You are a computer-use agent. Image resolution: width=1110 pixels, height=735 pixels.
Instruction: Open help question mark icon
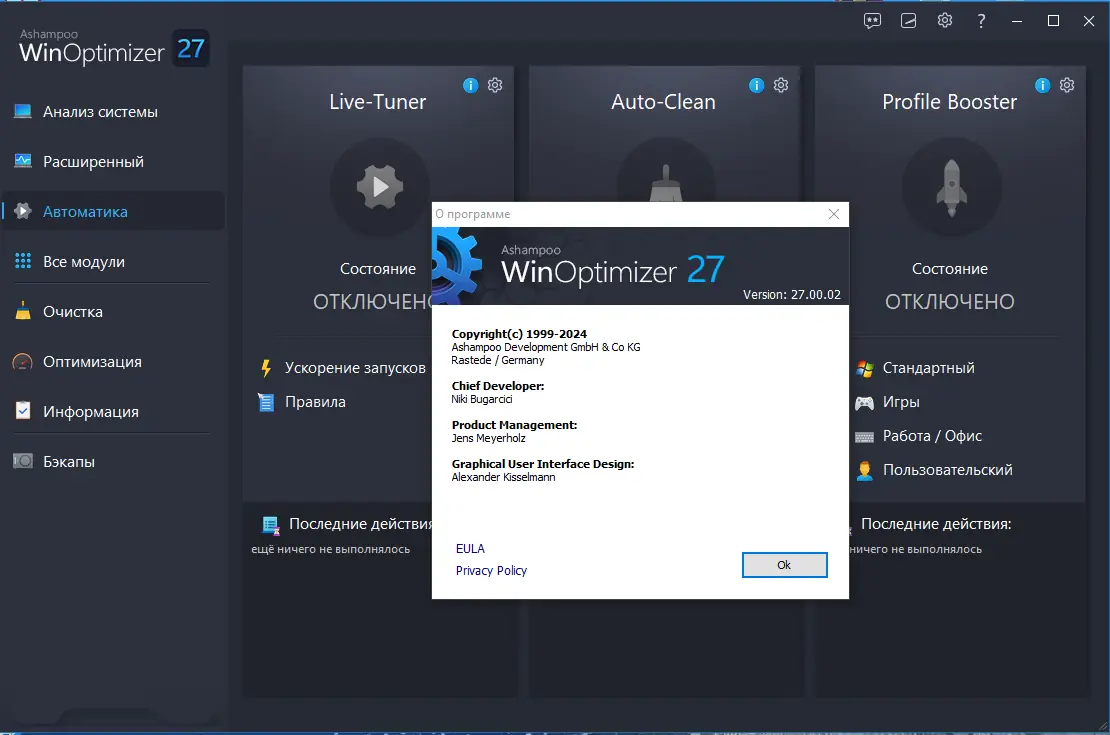point(980,21)
